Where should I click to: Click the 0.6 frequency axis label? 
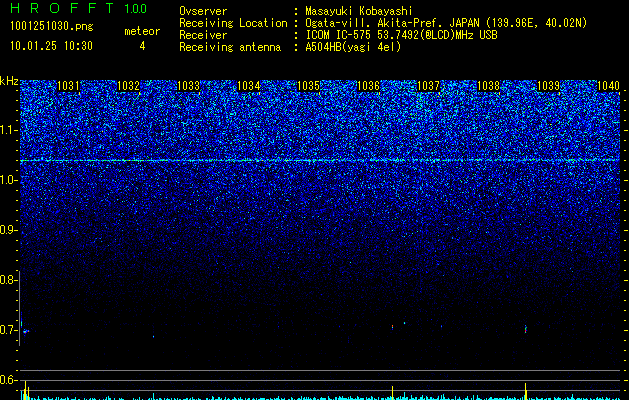(9, 380)
